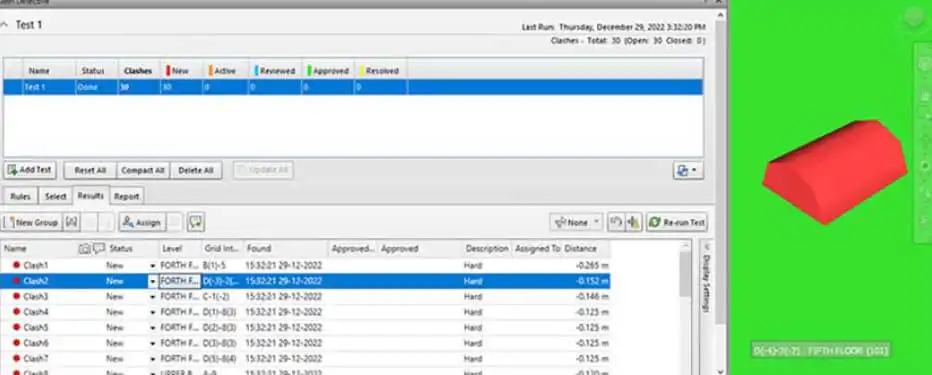Click the add comment speech bubble icon
Image resolution: width=932 pixels, height=375 pixels.
point(196,222)
